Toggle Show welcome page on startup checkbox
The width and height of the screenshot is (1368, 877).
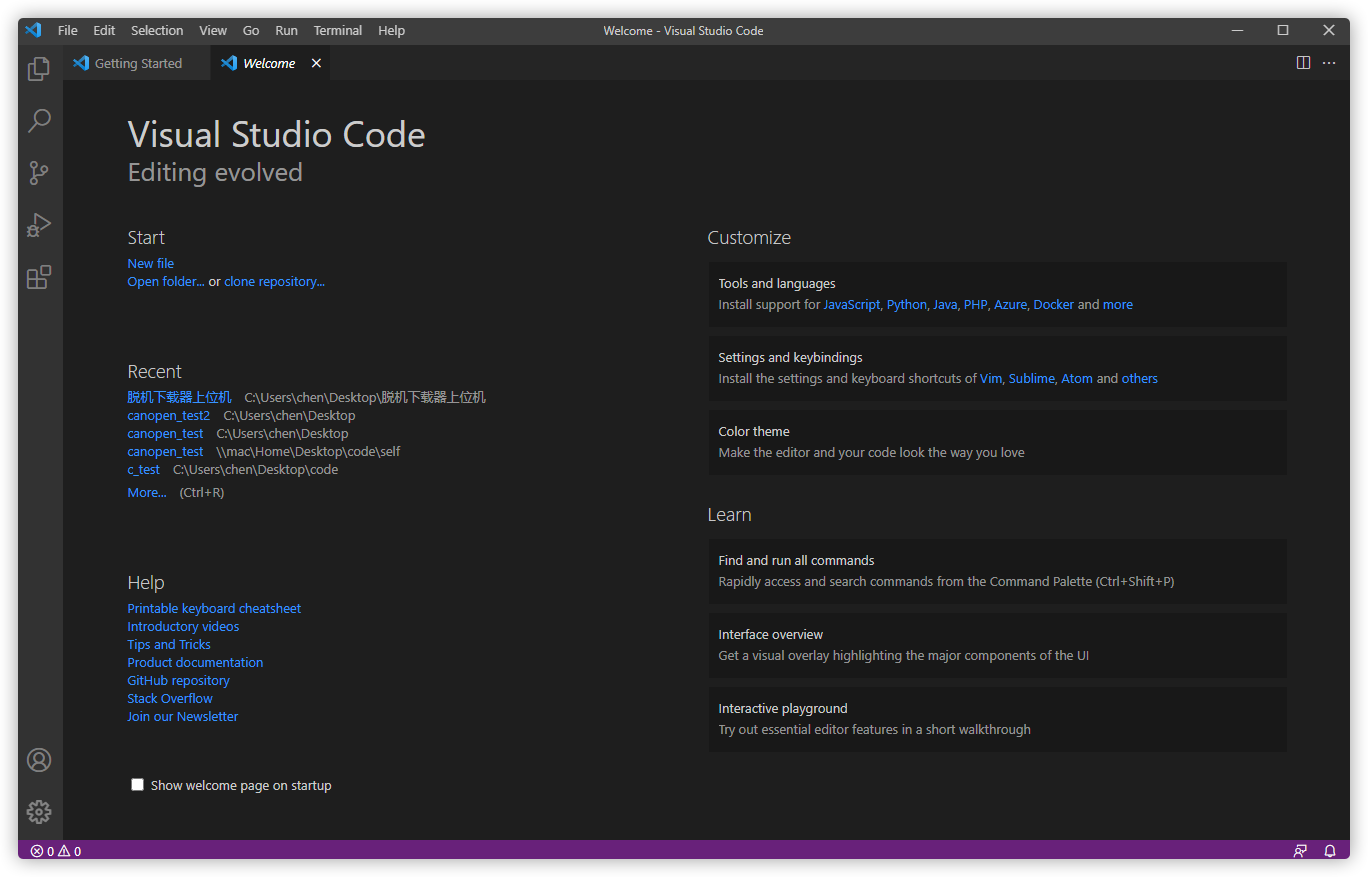138,785
